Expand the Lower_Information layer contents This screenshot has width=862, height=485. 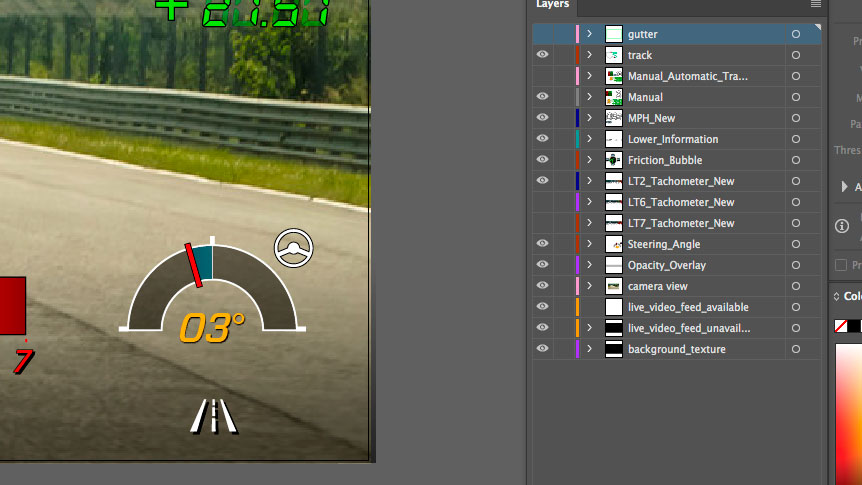pos(590,139)
